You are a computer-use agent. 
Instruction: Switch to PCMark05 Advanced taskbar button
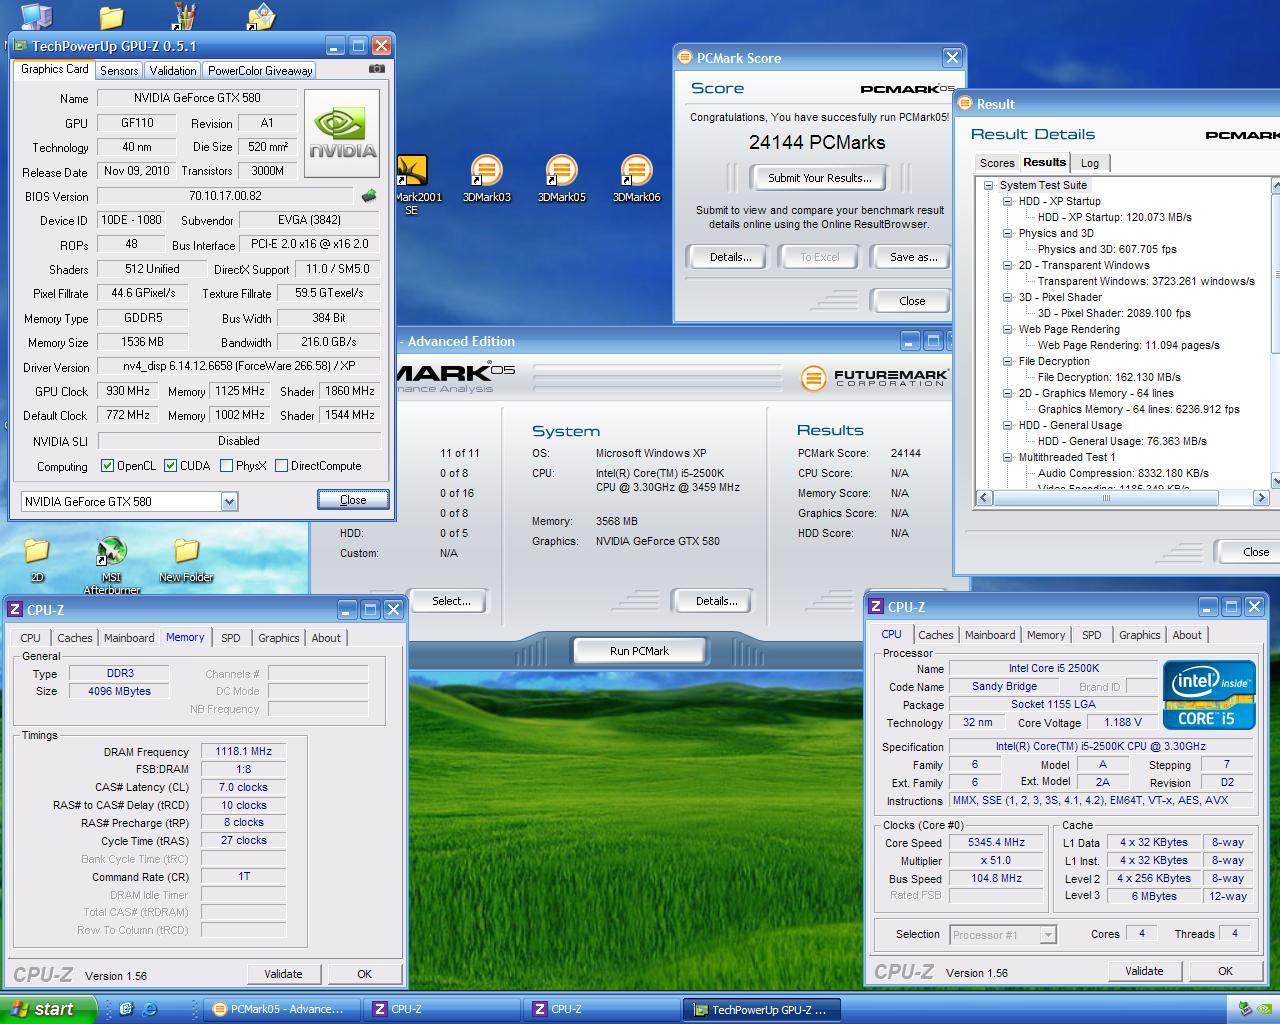click(x=282, y=1009)
